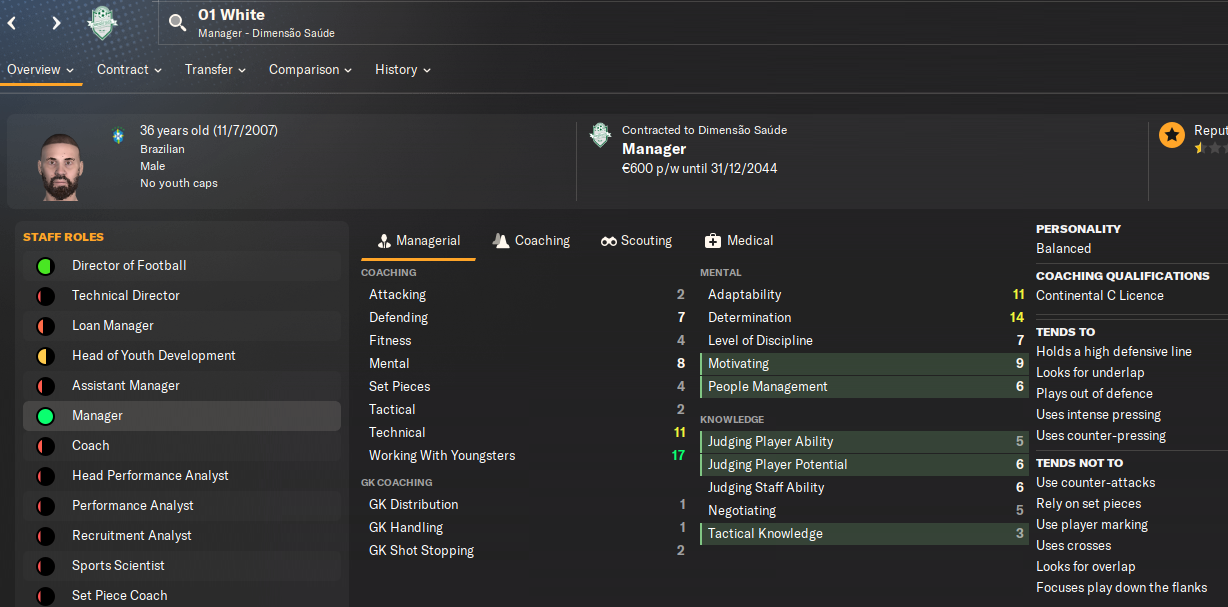This screenshot has width=1228, height=607.
Task: Open the Overview dropdown menu
Action: coord(41,70)
